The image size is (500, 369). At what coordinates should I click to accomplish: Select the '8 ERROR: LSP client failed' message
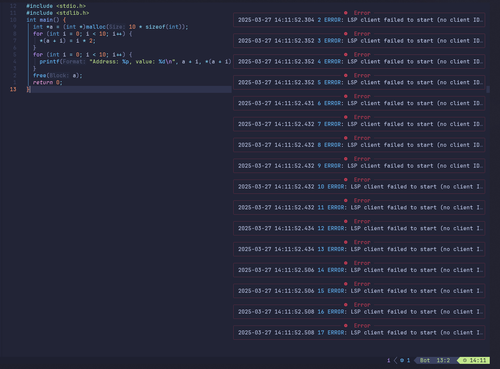360,145
